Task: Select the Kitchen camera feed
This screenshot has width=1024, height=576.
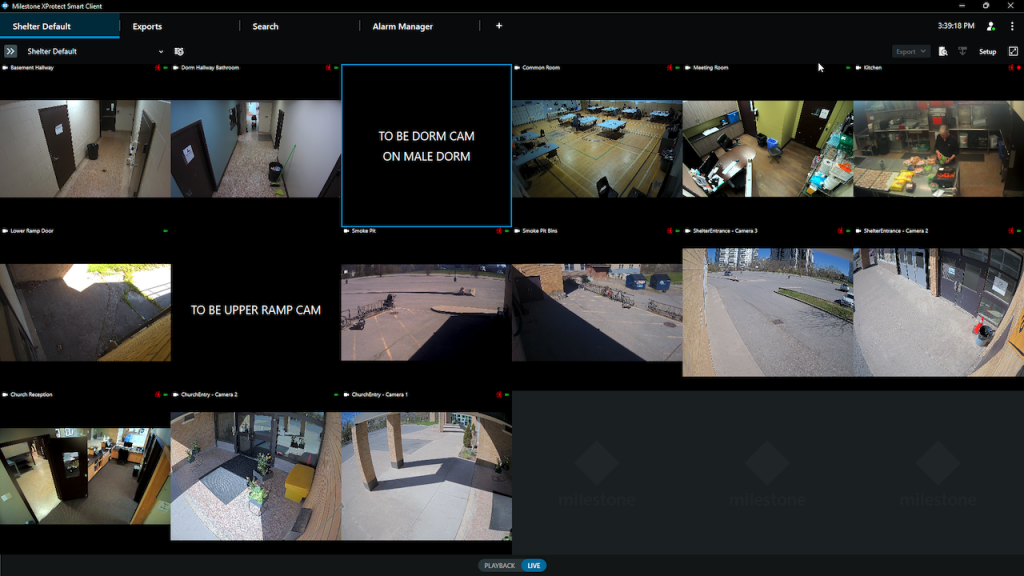Action: point(938,148)
